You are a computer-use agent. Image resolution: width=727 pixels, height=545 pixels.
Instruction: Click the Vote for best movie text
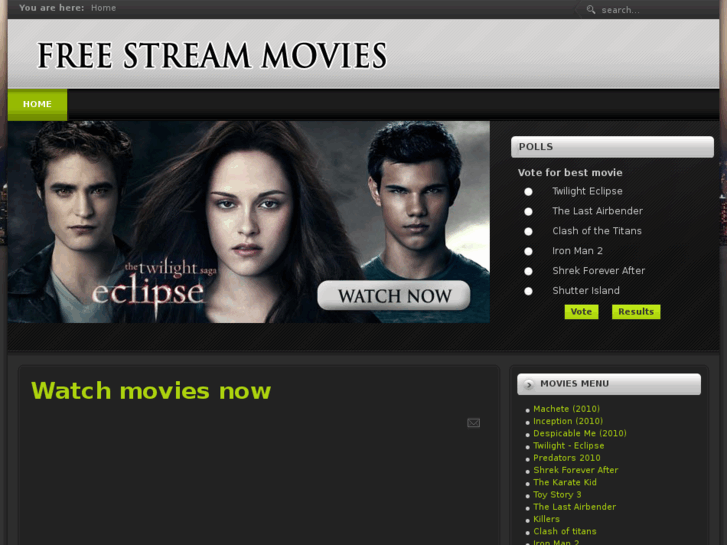pyautogui.click(x=570, y=173)
